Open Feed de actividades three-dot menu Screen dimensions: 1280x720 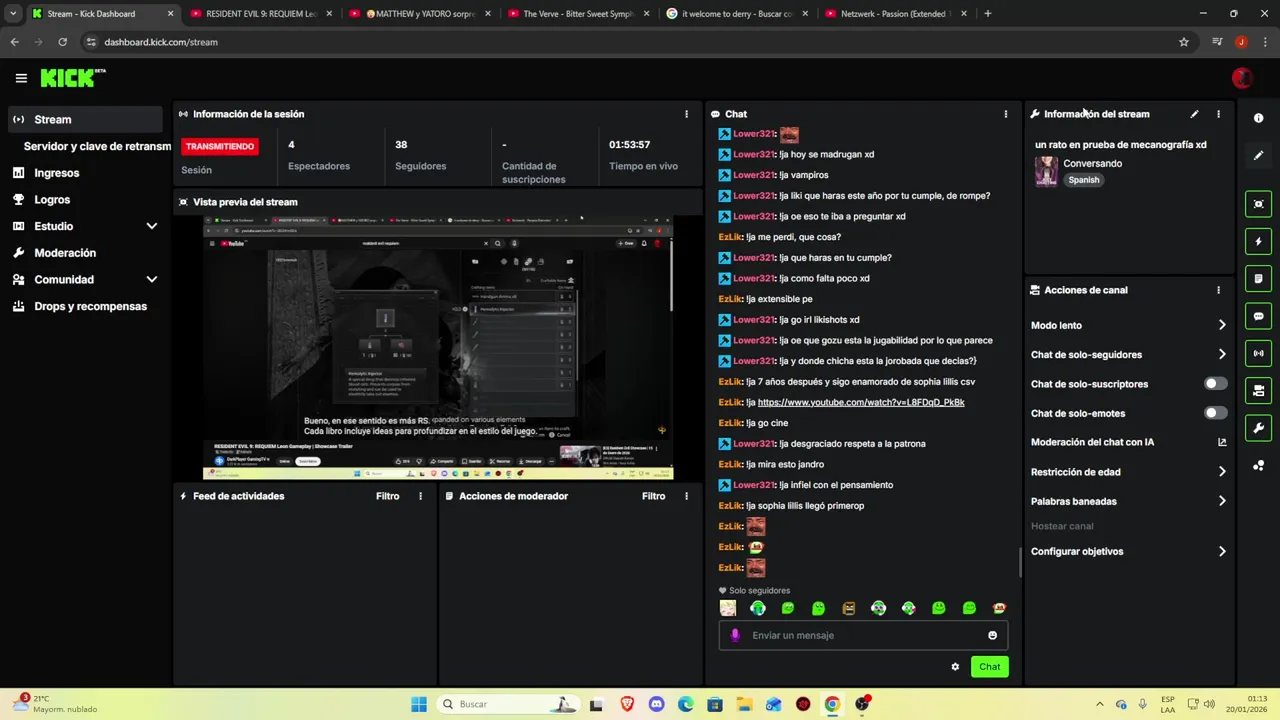(420, 496)
